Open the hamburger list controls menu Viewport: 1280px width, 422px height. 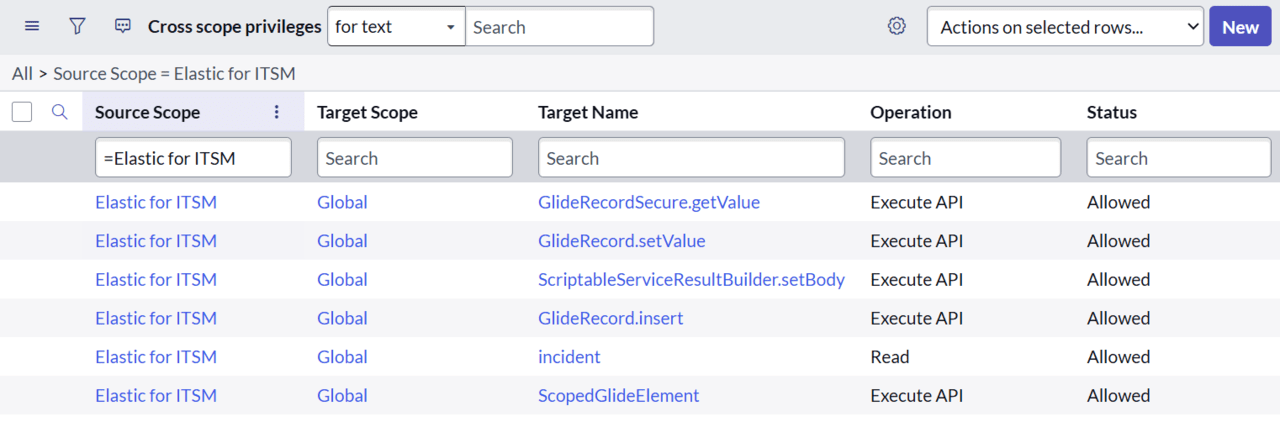coord(32,27)
